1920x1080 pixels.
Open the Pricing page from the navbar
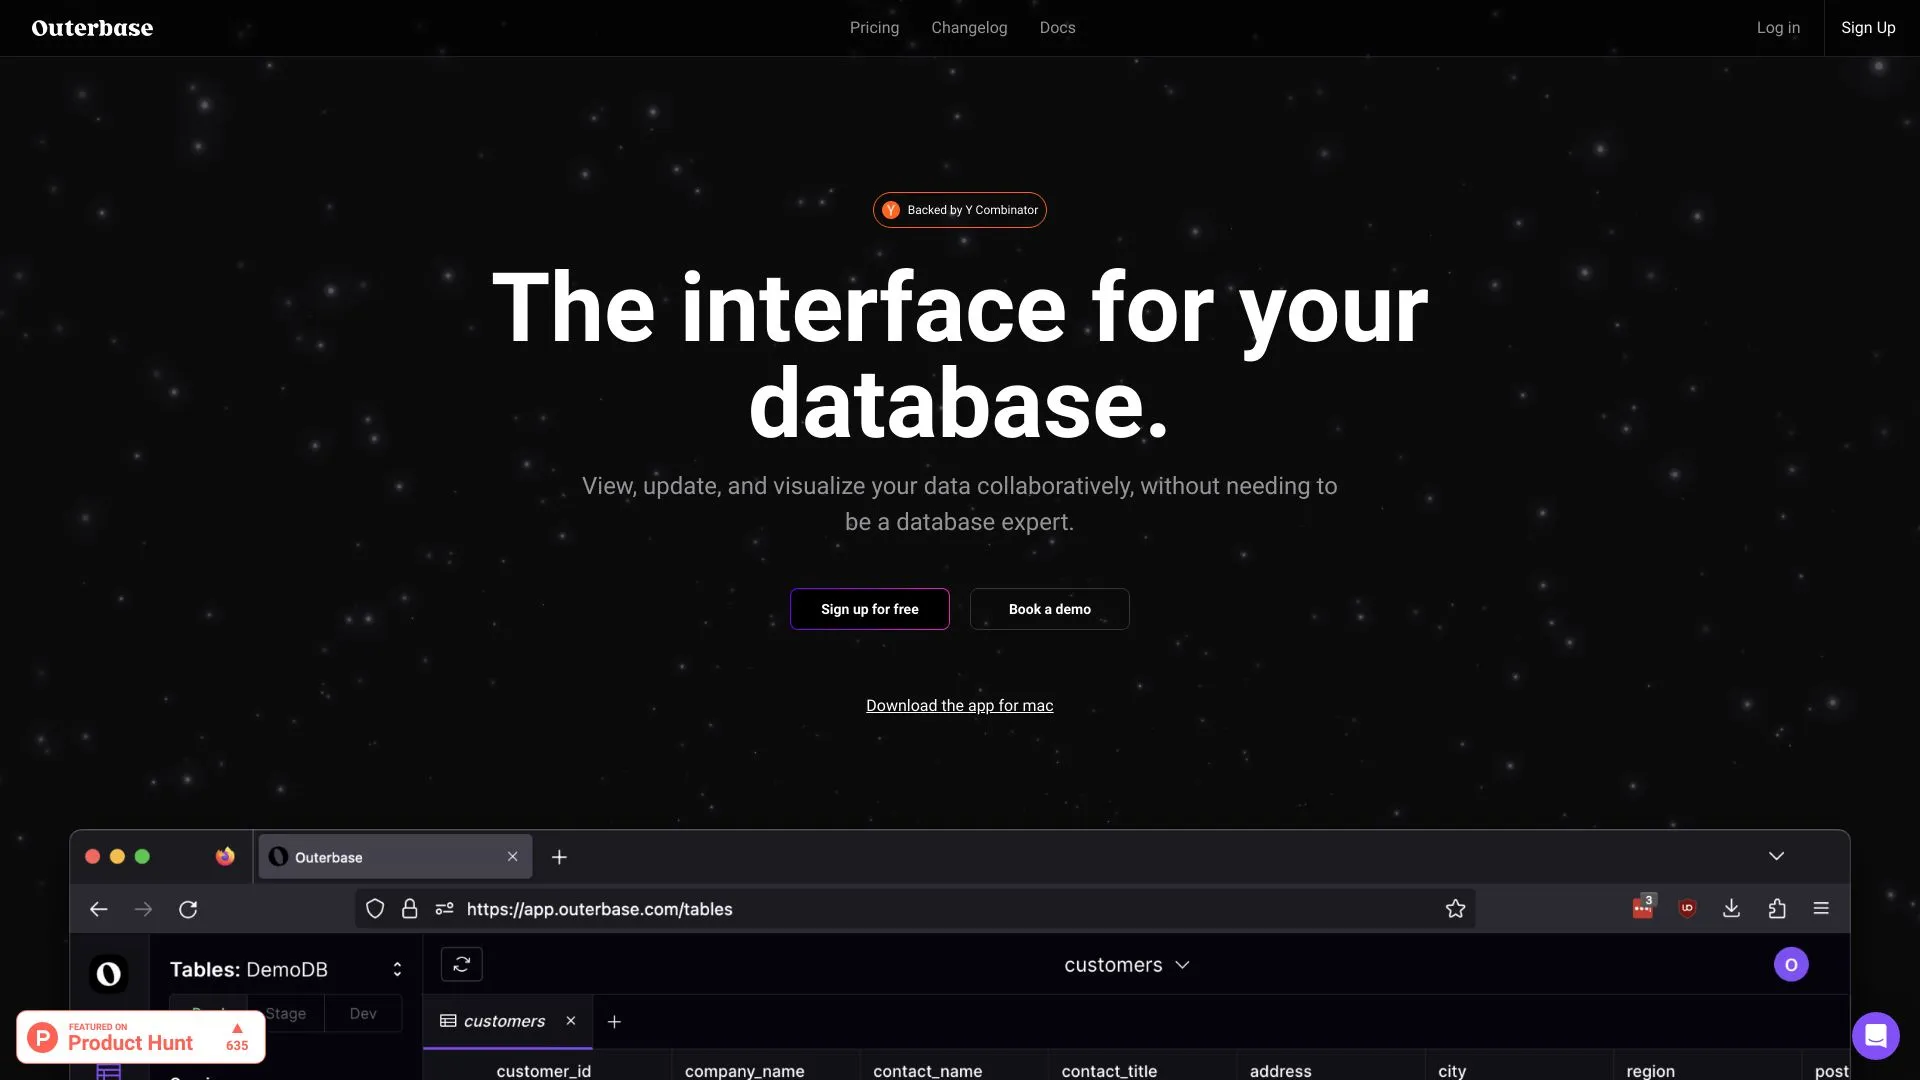click(x=874, y=27)
